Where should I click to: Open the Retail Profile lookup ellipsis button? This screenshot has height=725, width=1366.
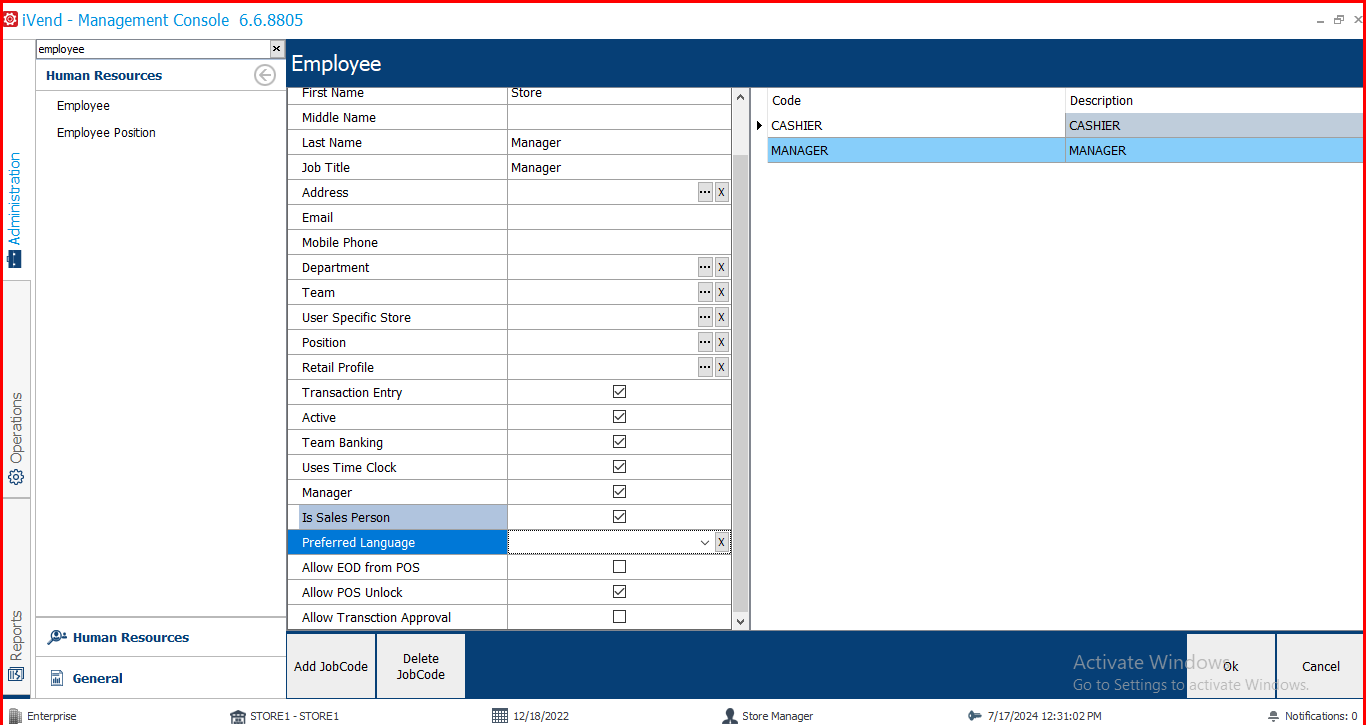pos(705,367)
